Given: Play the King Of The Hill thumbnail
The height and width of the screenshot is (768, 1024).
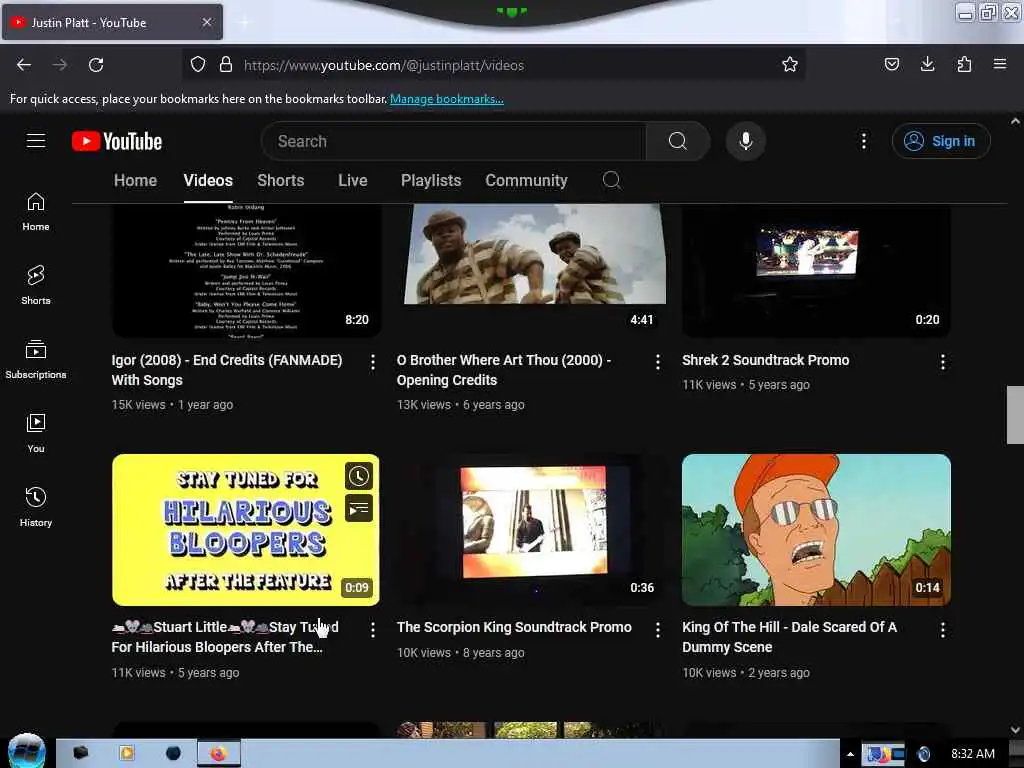Looking at the screenshot, I should (816, 530).
